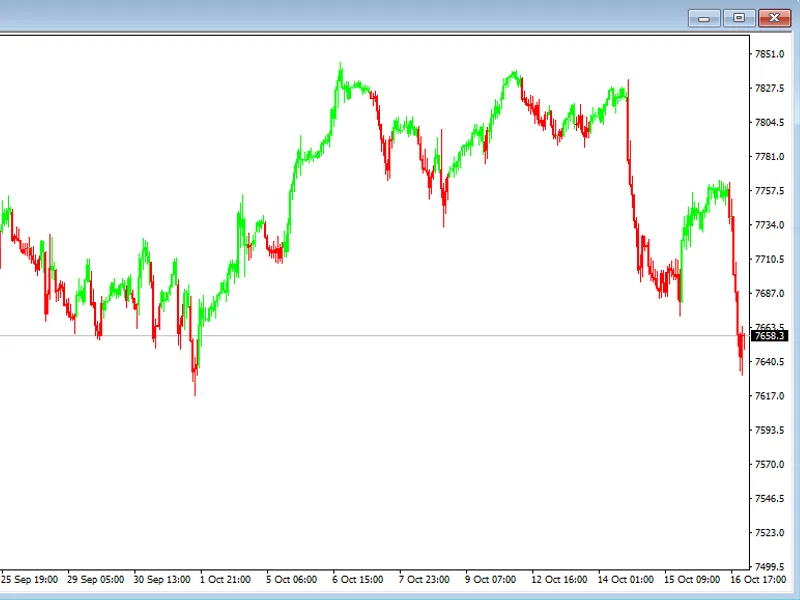Select the 6 Oct 15:00 time label
Image resolution: width=800 pixels, height=600 pixels.
(358, 580)
